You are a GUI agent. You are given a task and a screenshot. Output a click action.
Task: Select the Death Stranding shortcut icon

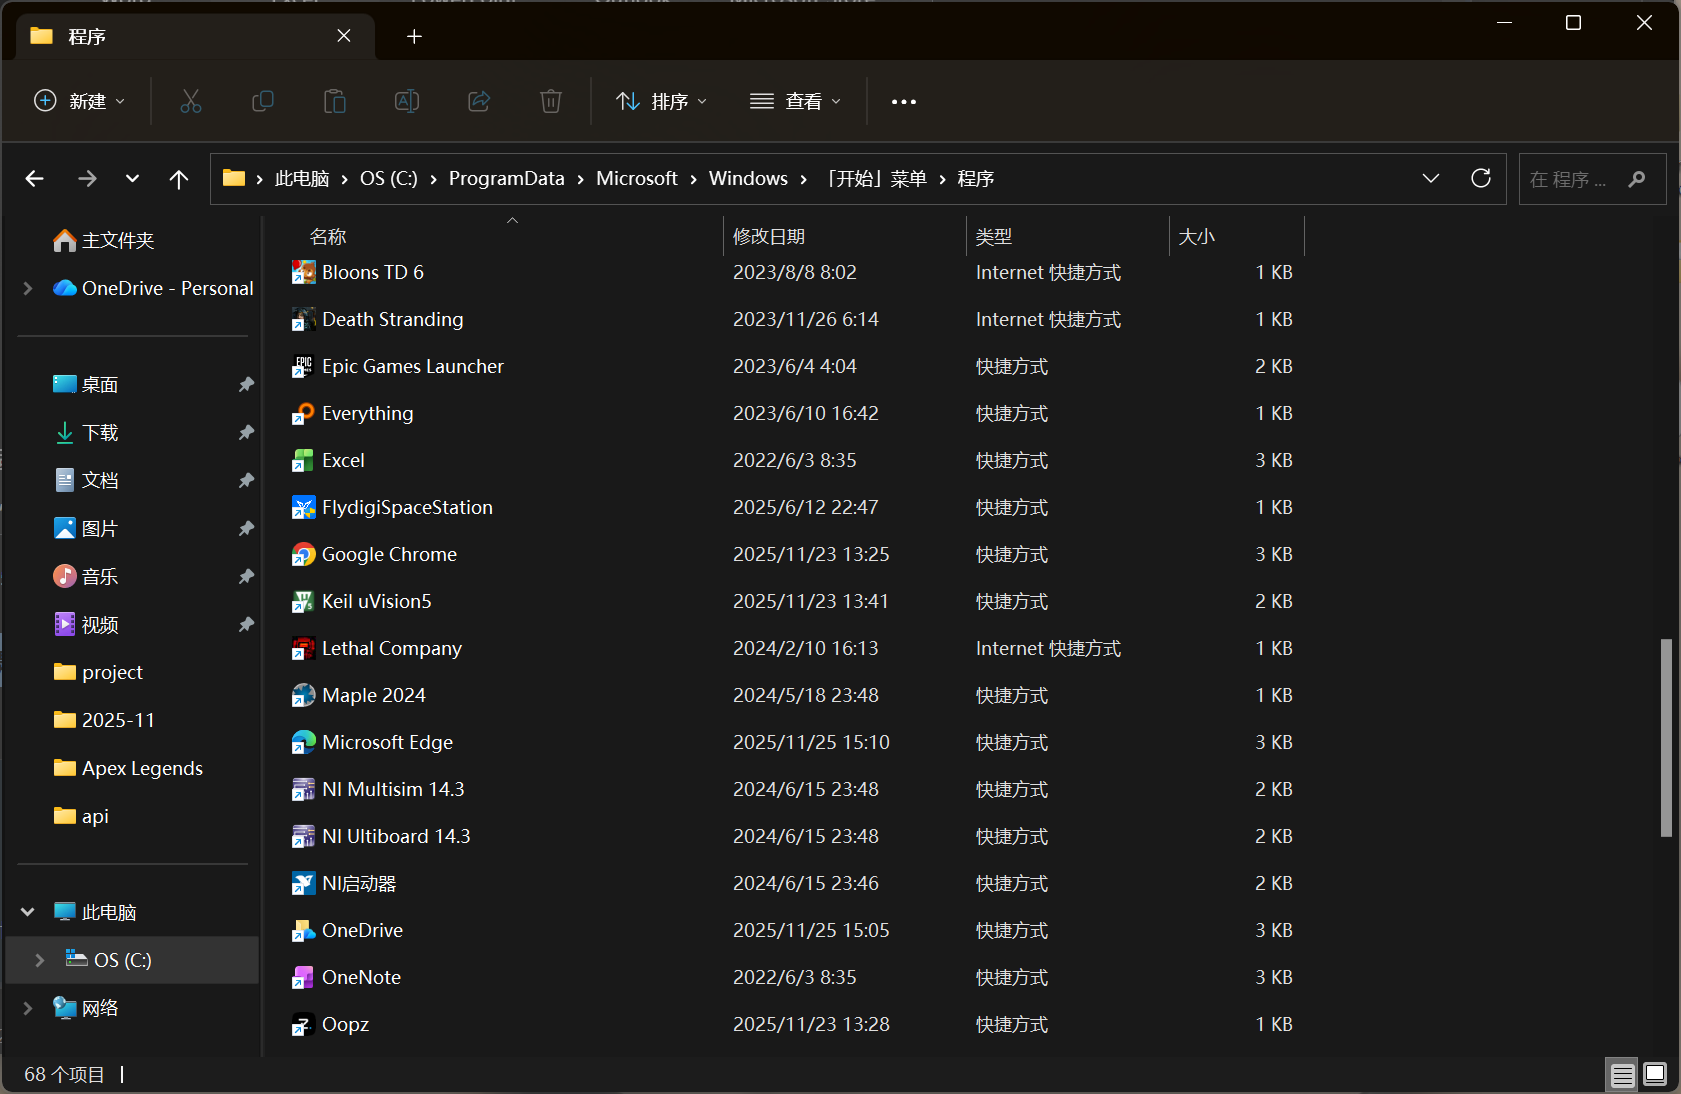pos(303,320)
